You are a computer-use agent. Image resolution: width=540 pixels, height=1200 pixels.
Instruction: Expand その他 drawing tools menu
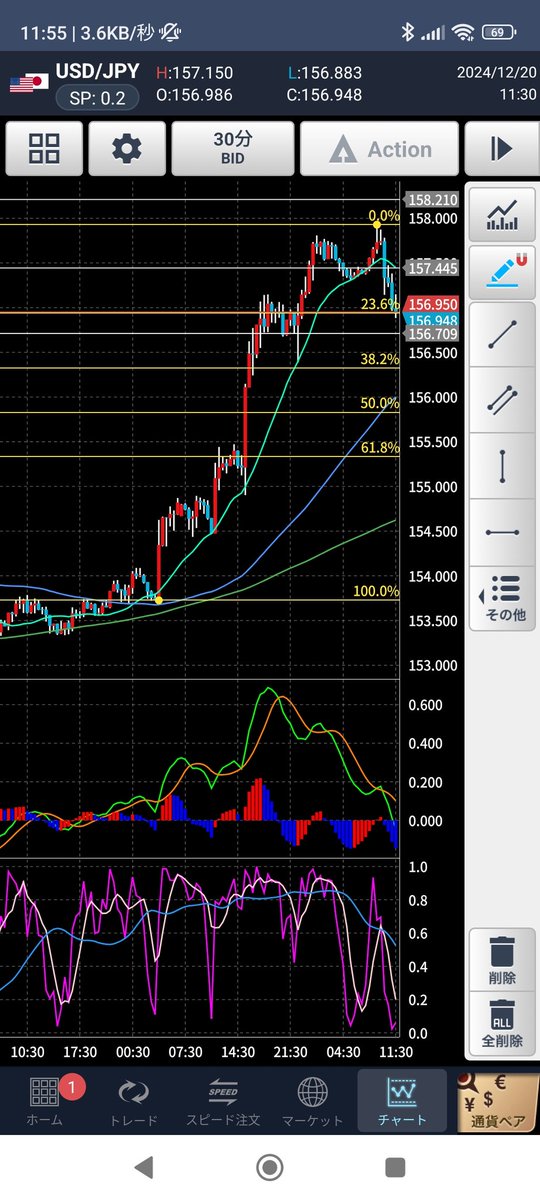click(502, 598)
